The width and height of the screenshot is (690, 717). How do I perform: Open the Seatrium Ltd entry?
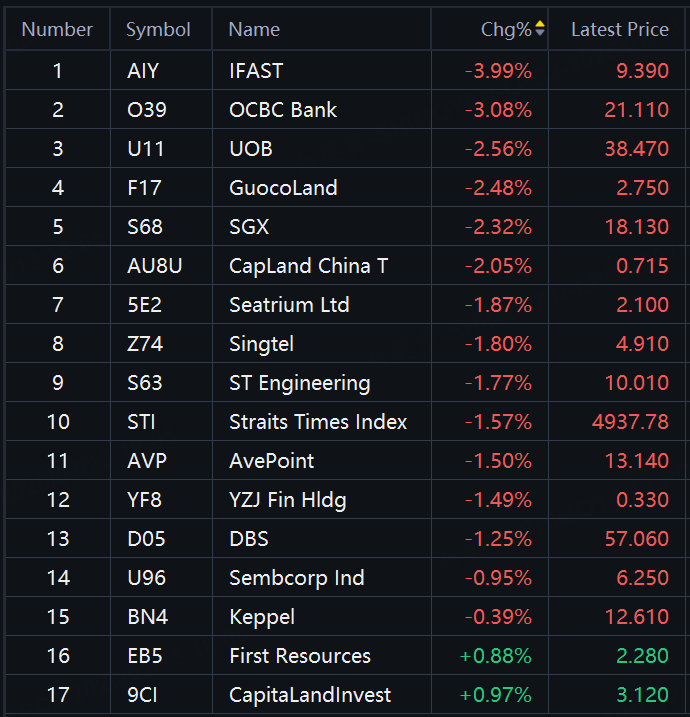pyautogui.click(x=289, y=305)
